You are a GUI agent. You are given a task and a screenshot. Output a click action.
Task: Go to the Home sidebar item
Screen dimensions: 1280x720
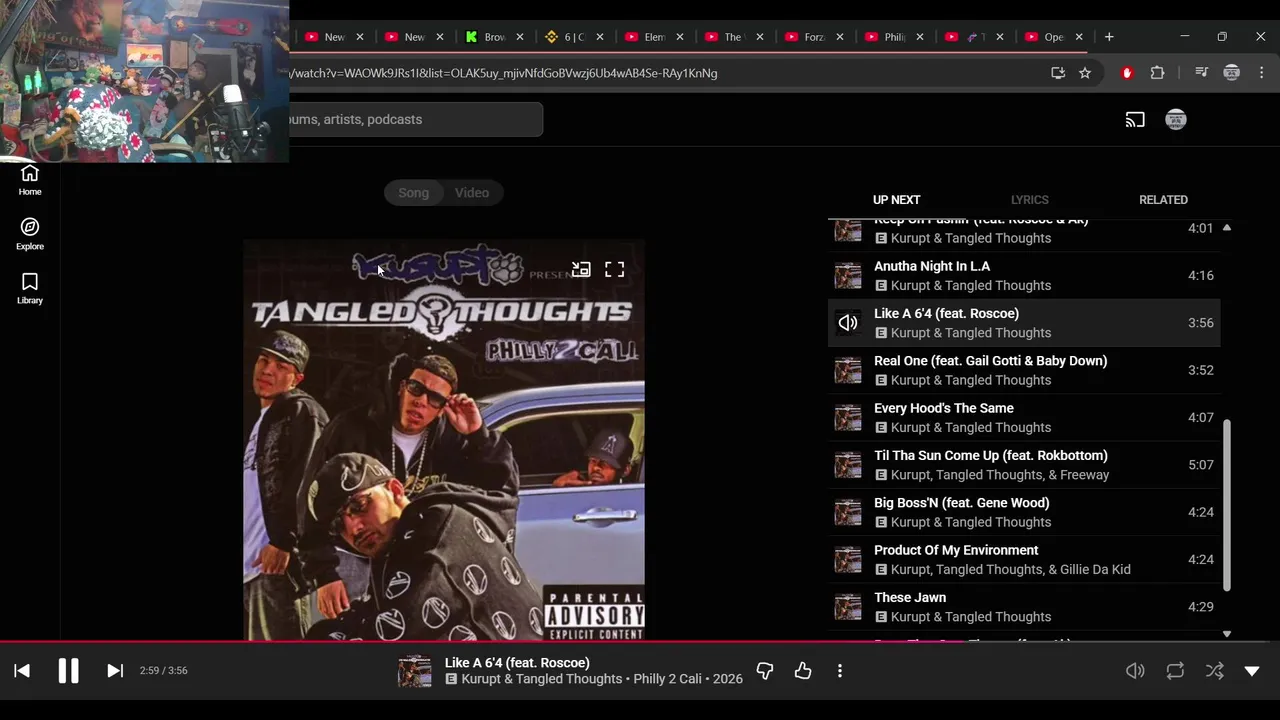(30, 180)
